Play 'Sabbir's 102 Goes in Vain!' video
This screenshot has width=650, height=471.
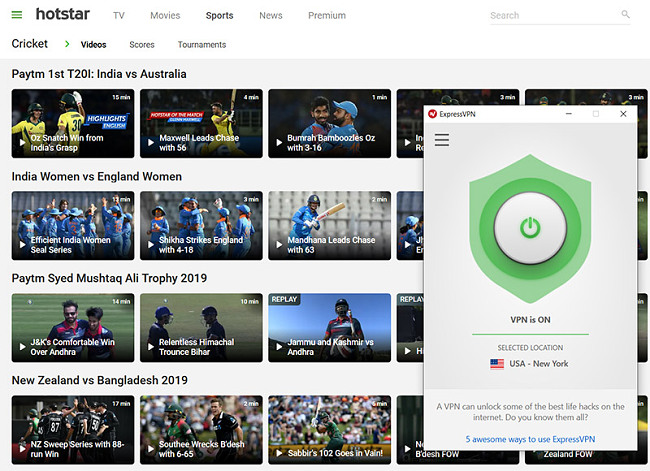coord(330,430)
